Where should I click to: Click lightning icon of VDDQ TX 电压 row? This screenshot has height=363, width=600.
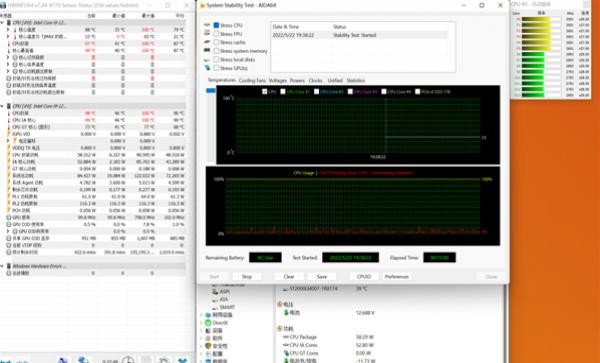tap(9, 148)
